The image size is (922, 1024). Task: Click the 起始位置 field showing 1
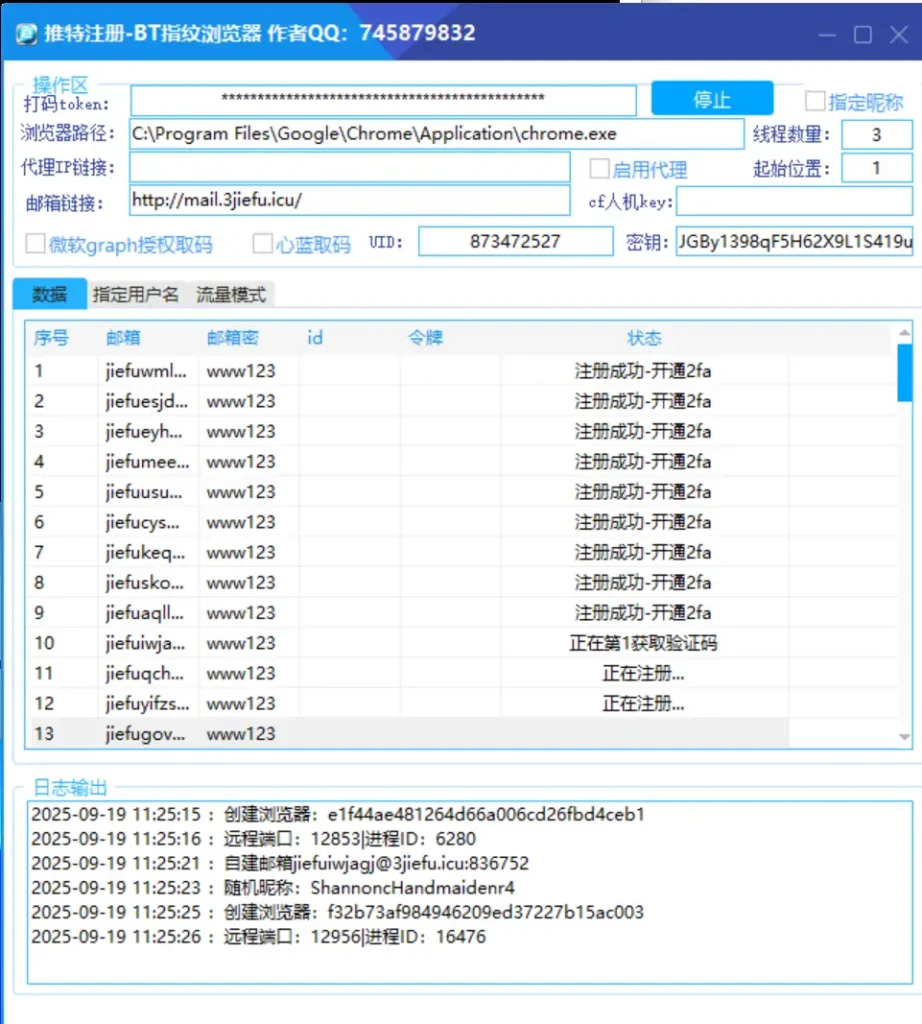tap(876, 168)
